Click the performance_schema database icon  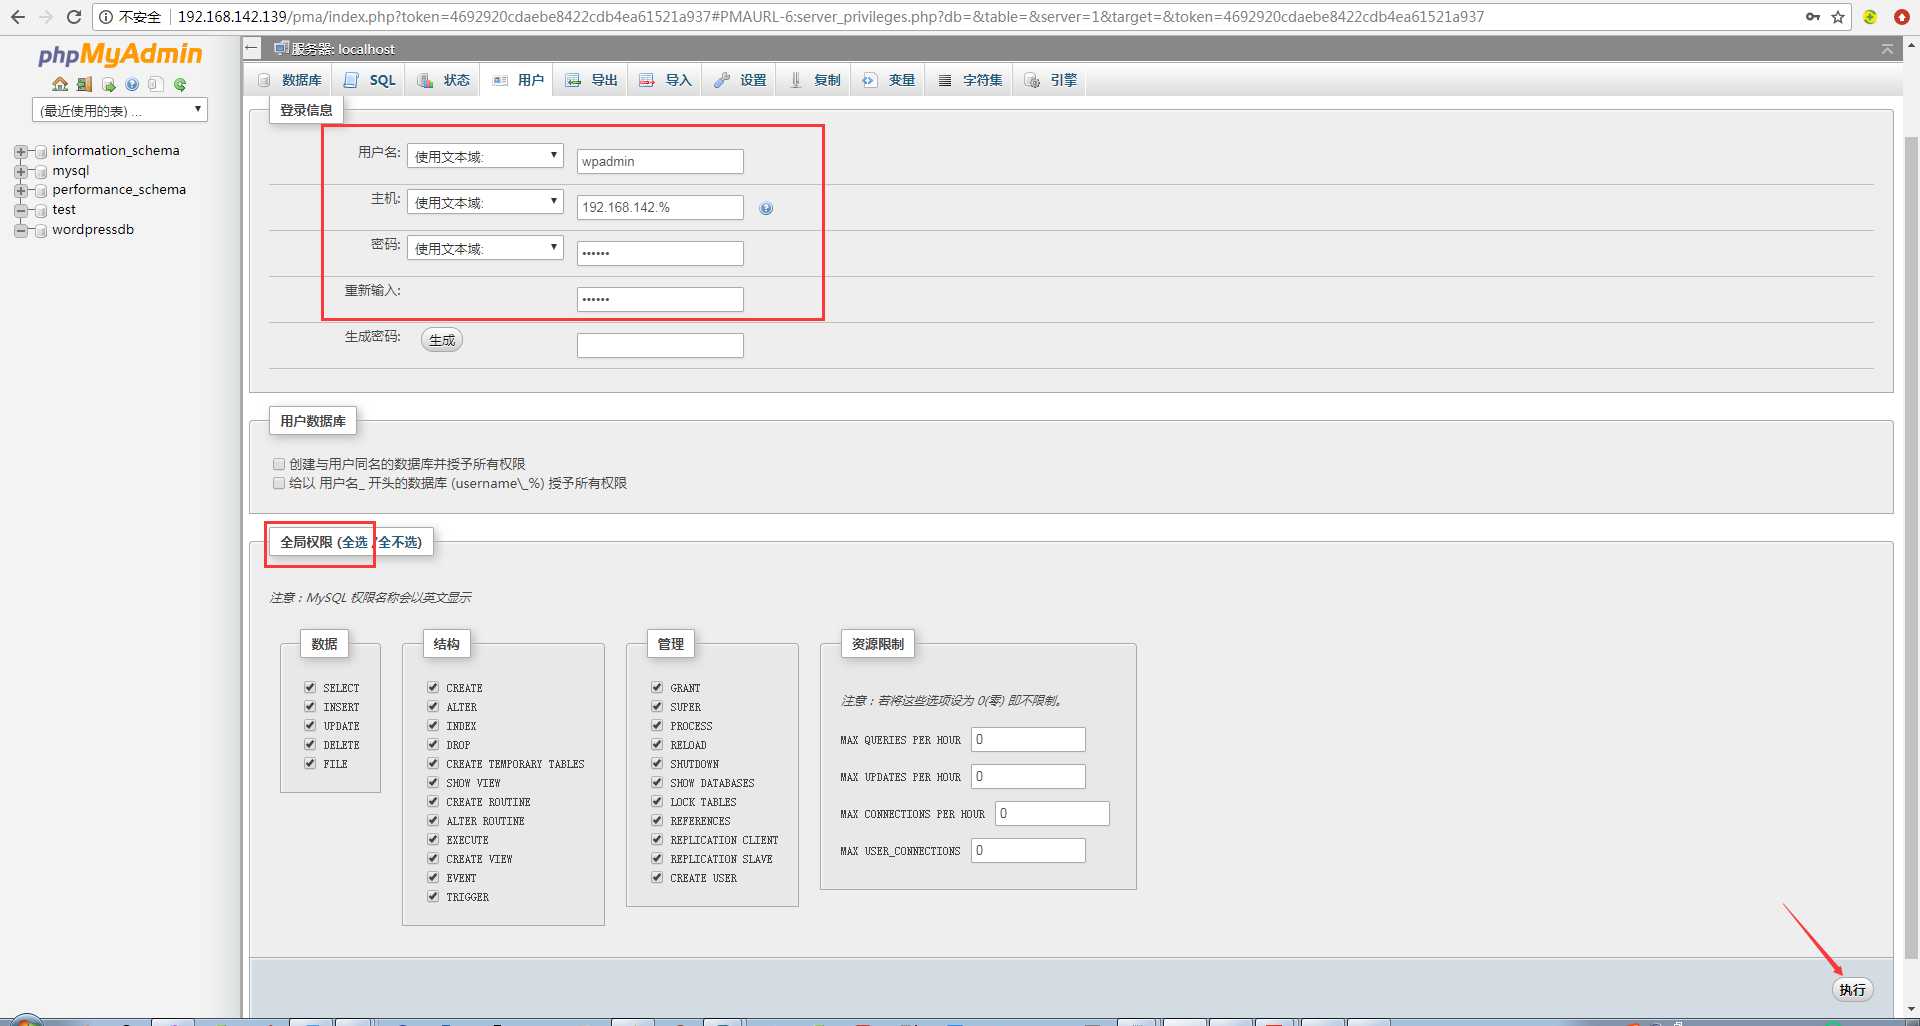(x=41, y=191)
